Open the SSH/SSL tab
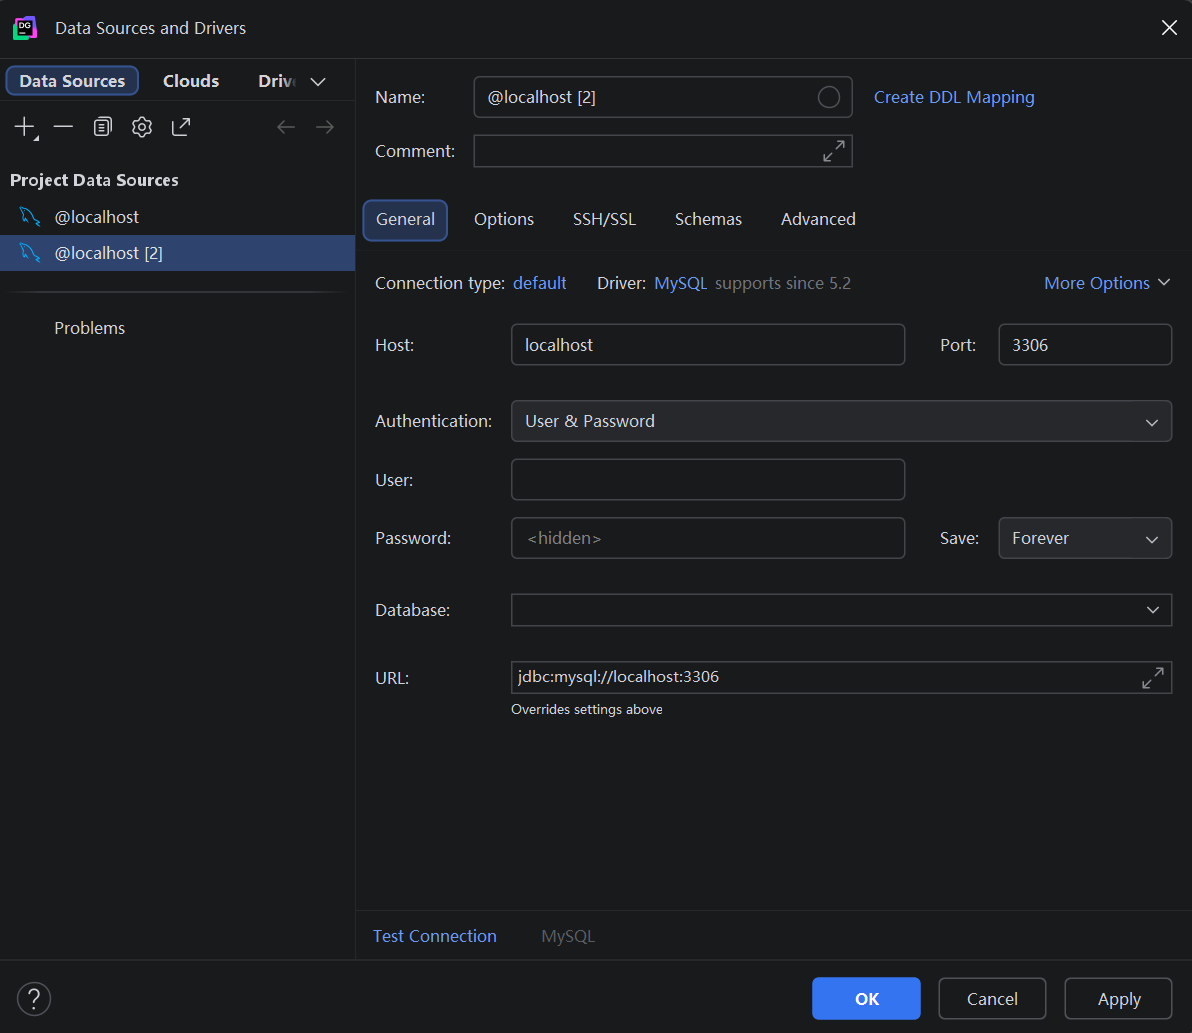The height and width of the screenshot is (1033, 1192). (604, 220)
